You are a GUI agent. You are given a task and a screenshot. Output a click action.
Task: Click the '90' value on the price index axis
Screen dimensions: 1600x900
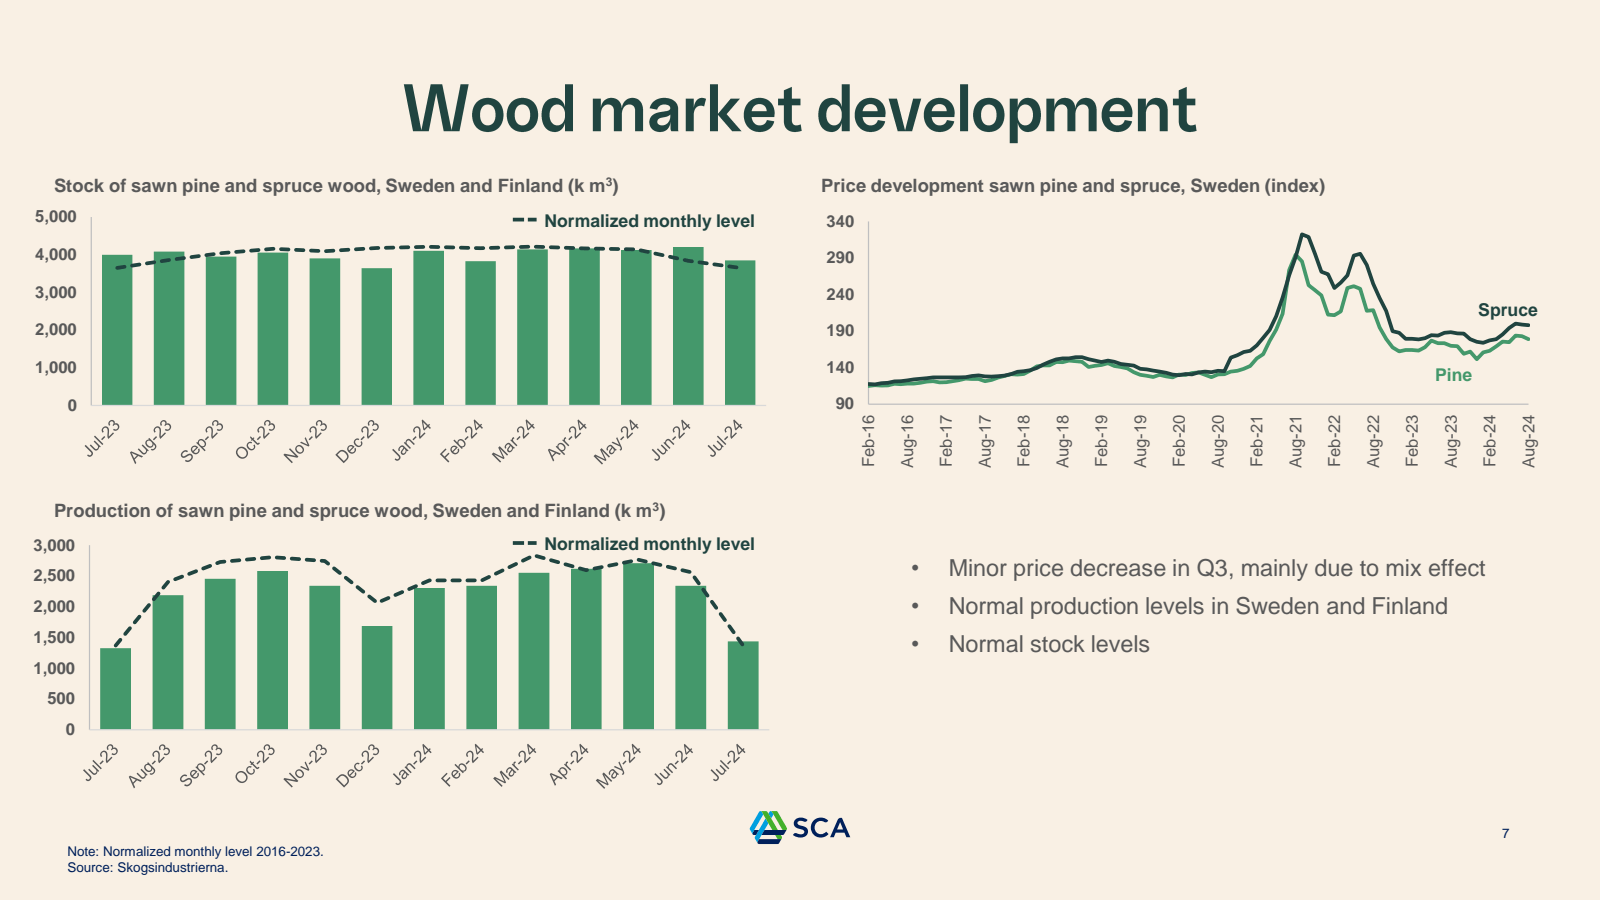point(845,404)
